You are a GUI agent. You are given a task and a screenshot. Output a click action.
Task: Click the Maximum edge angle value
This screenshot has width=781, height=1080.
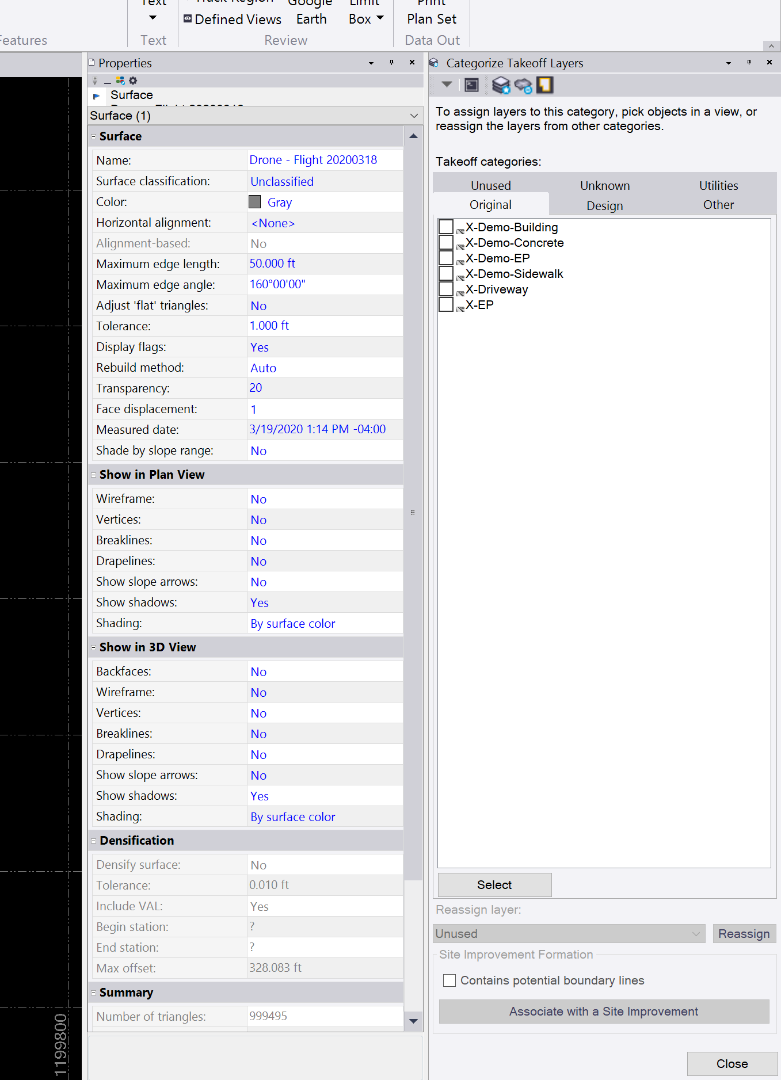(325, 284)
